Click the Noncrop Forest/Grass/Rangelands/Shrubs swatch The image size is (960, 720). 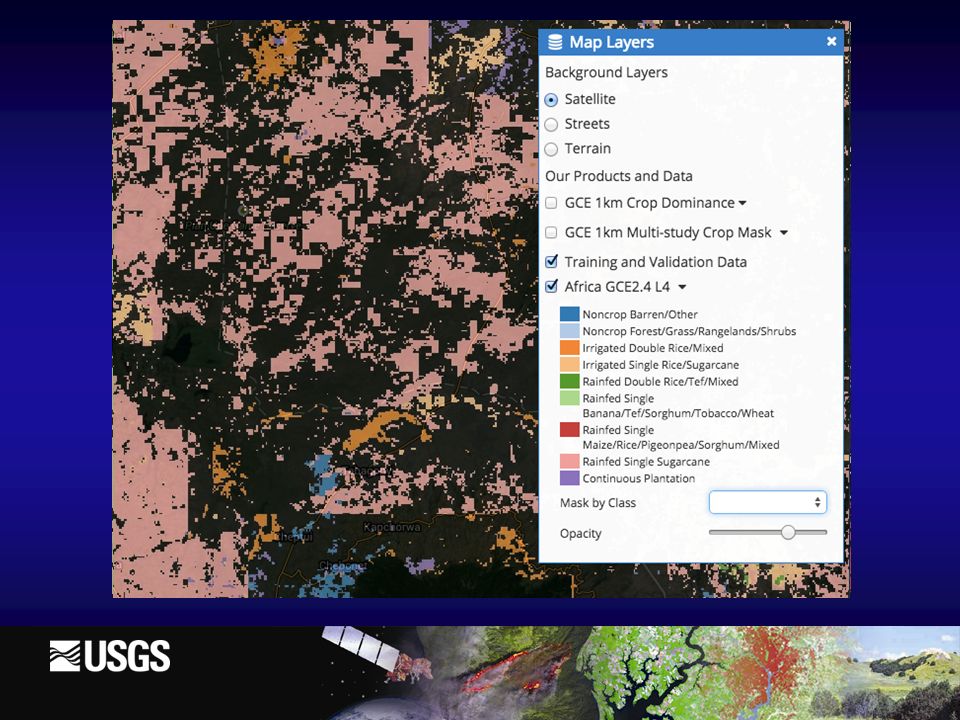coord(569,331)
